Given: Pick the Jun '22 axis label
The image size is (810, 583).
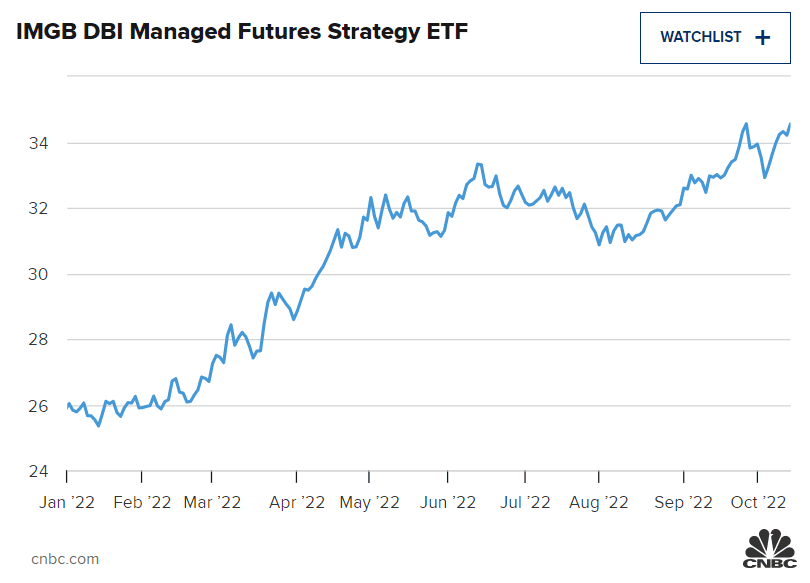Looking at the screenshot, I should [x=450, y=502].
